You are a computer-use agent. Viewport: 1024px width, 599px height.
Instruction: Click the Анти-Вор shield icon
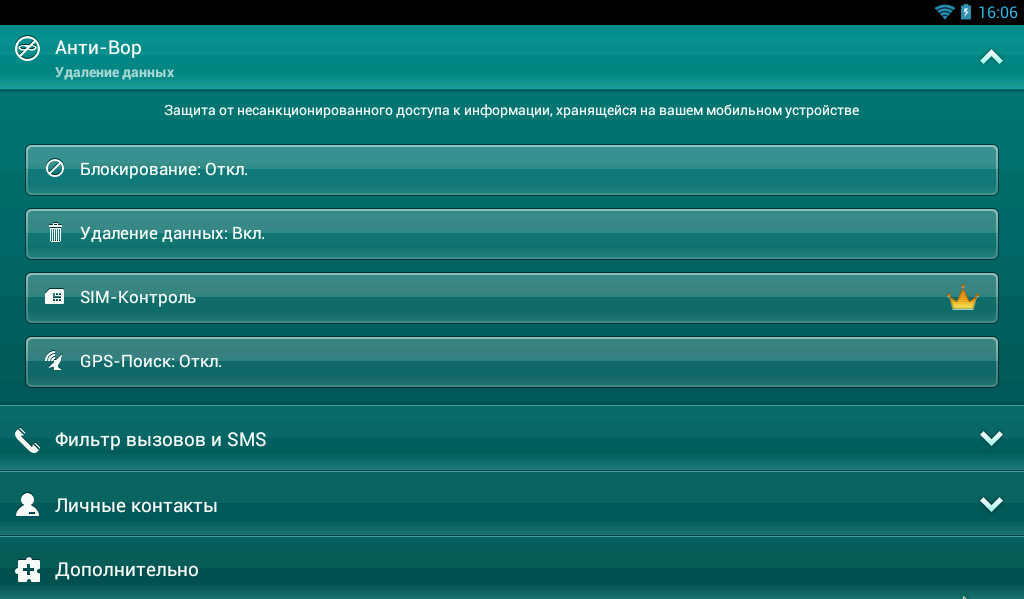pos(27,48)
